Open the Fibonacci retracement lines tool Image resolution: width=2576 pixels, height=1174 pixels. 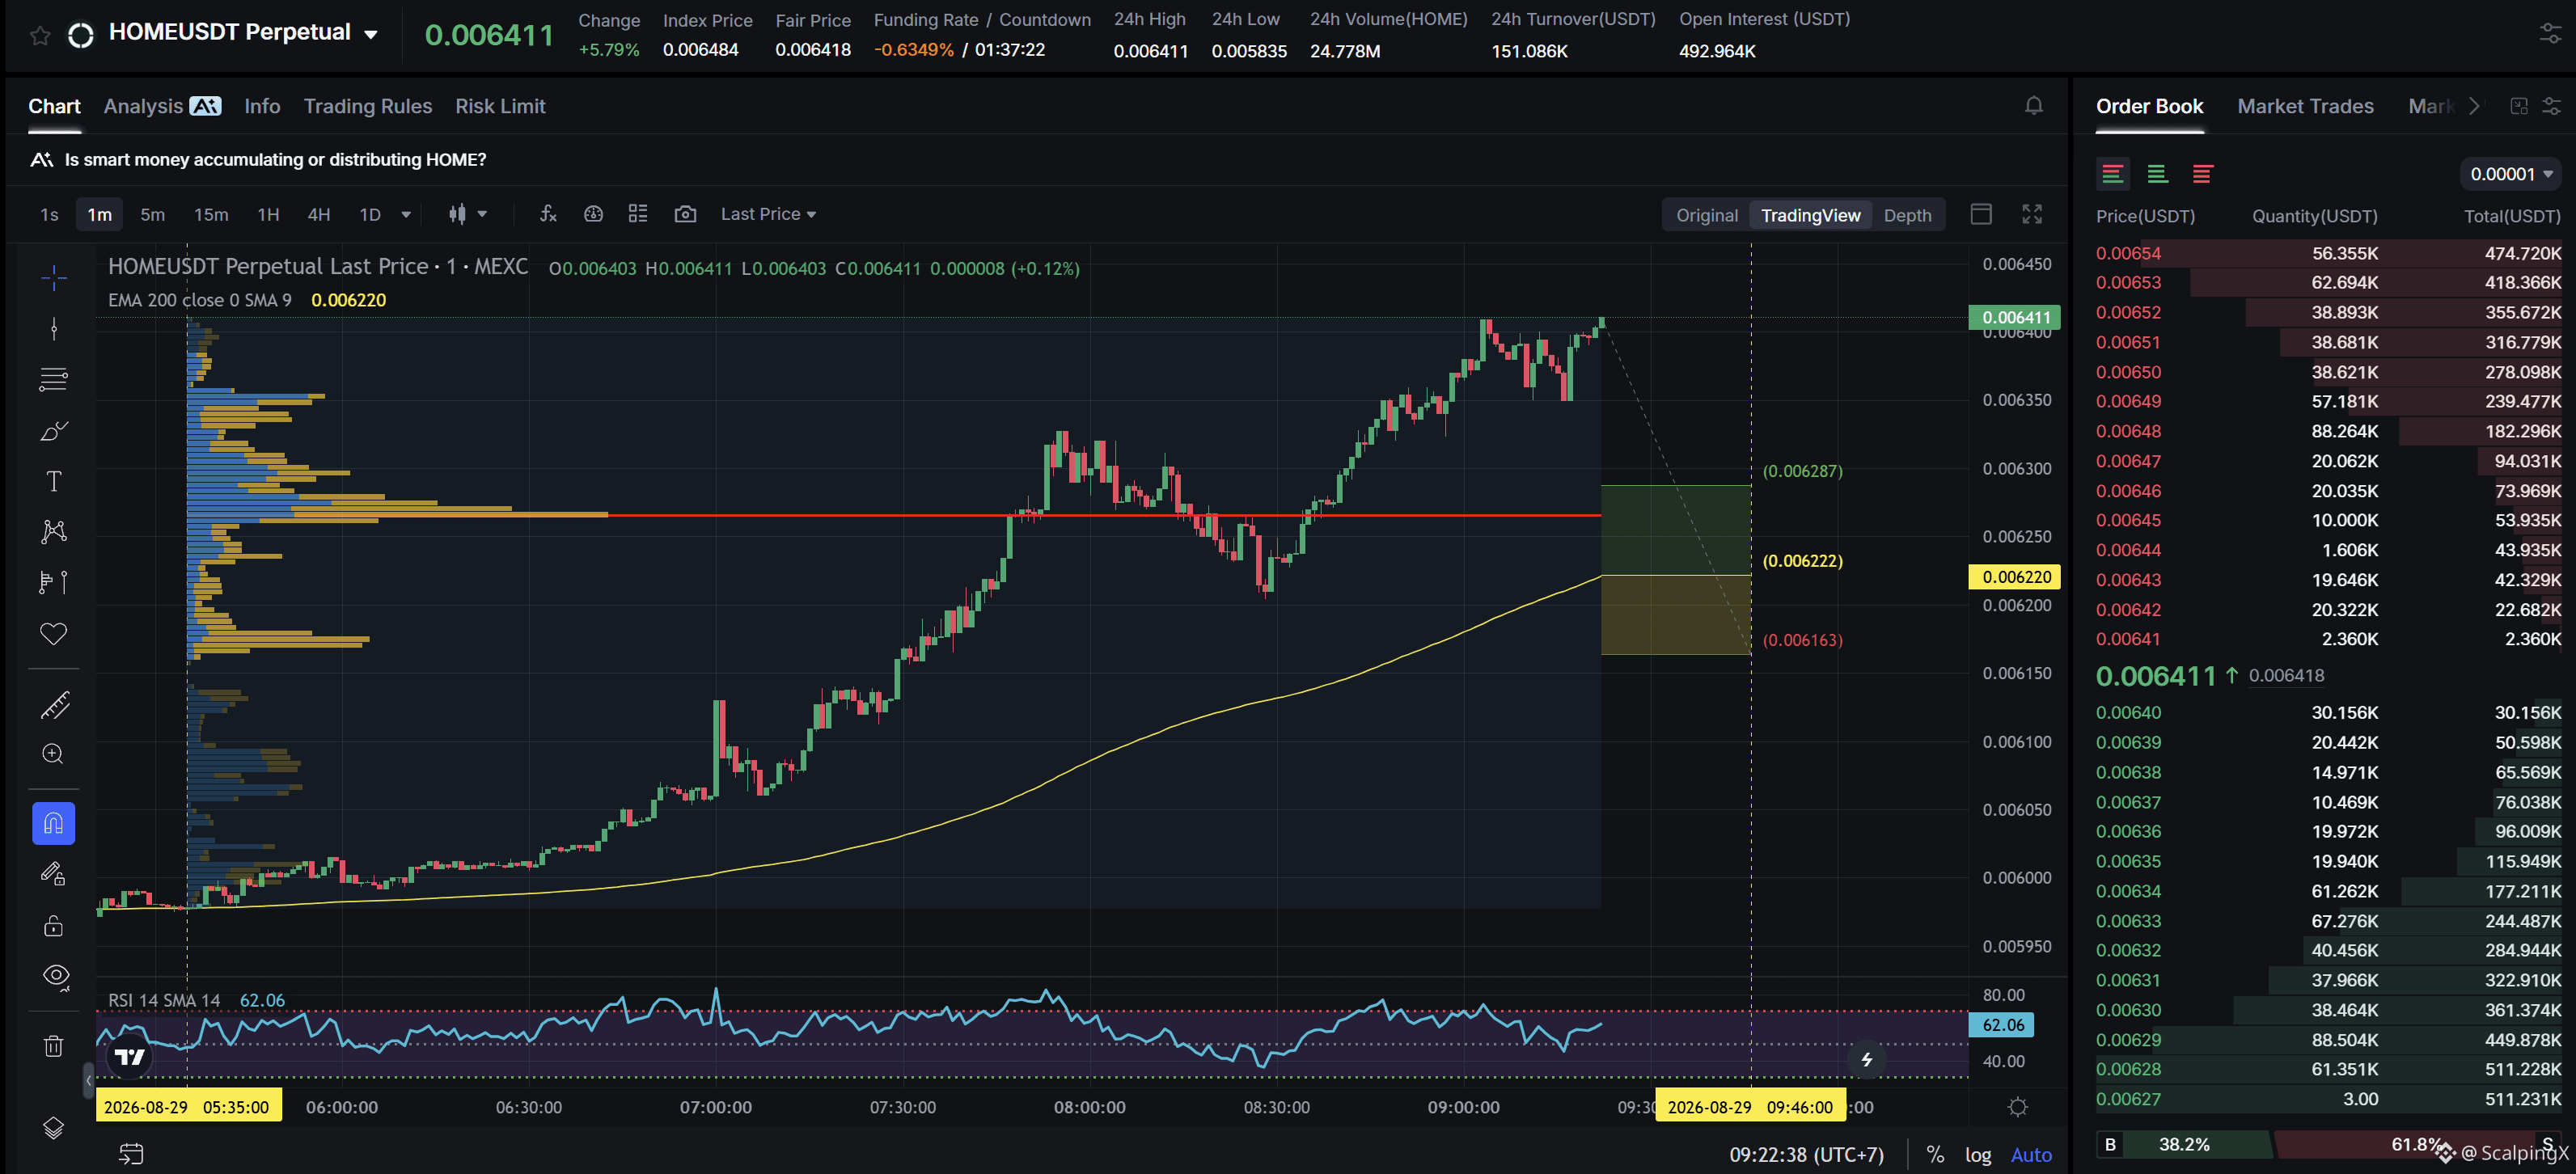coord(54,379)
